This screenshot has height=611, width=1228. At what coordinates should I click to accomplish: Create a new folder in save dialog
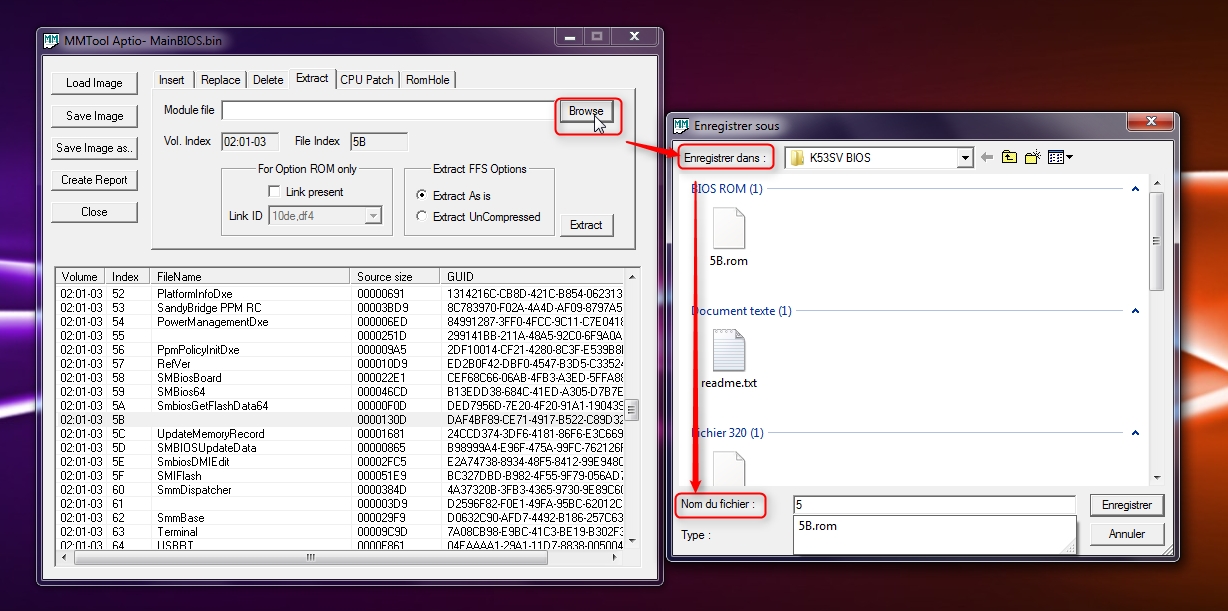(1033, 157)
